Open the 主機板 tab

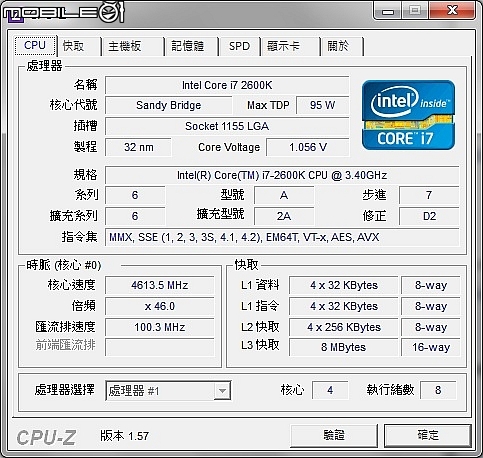[x=133, y=46]
